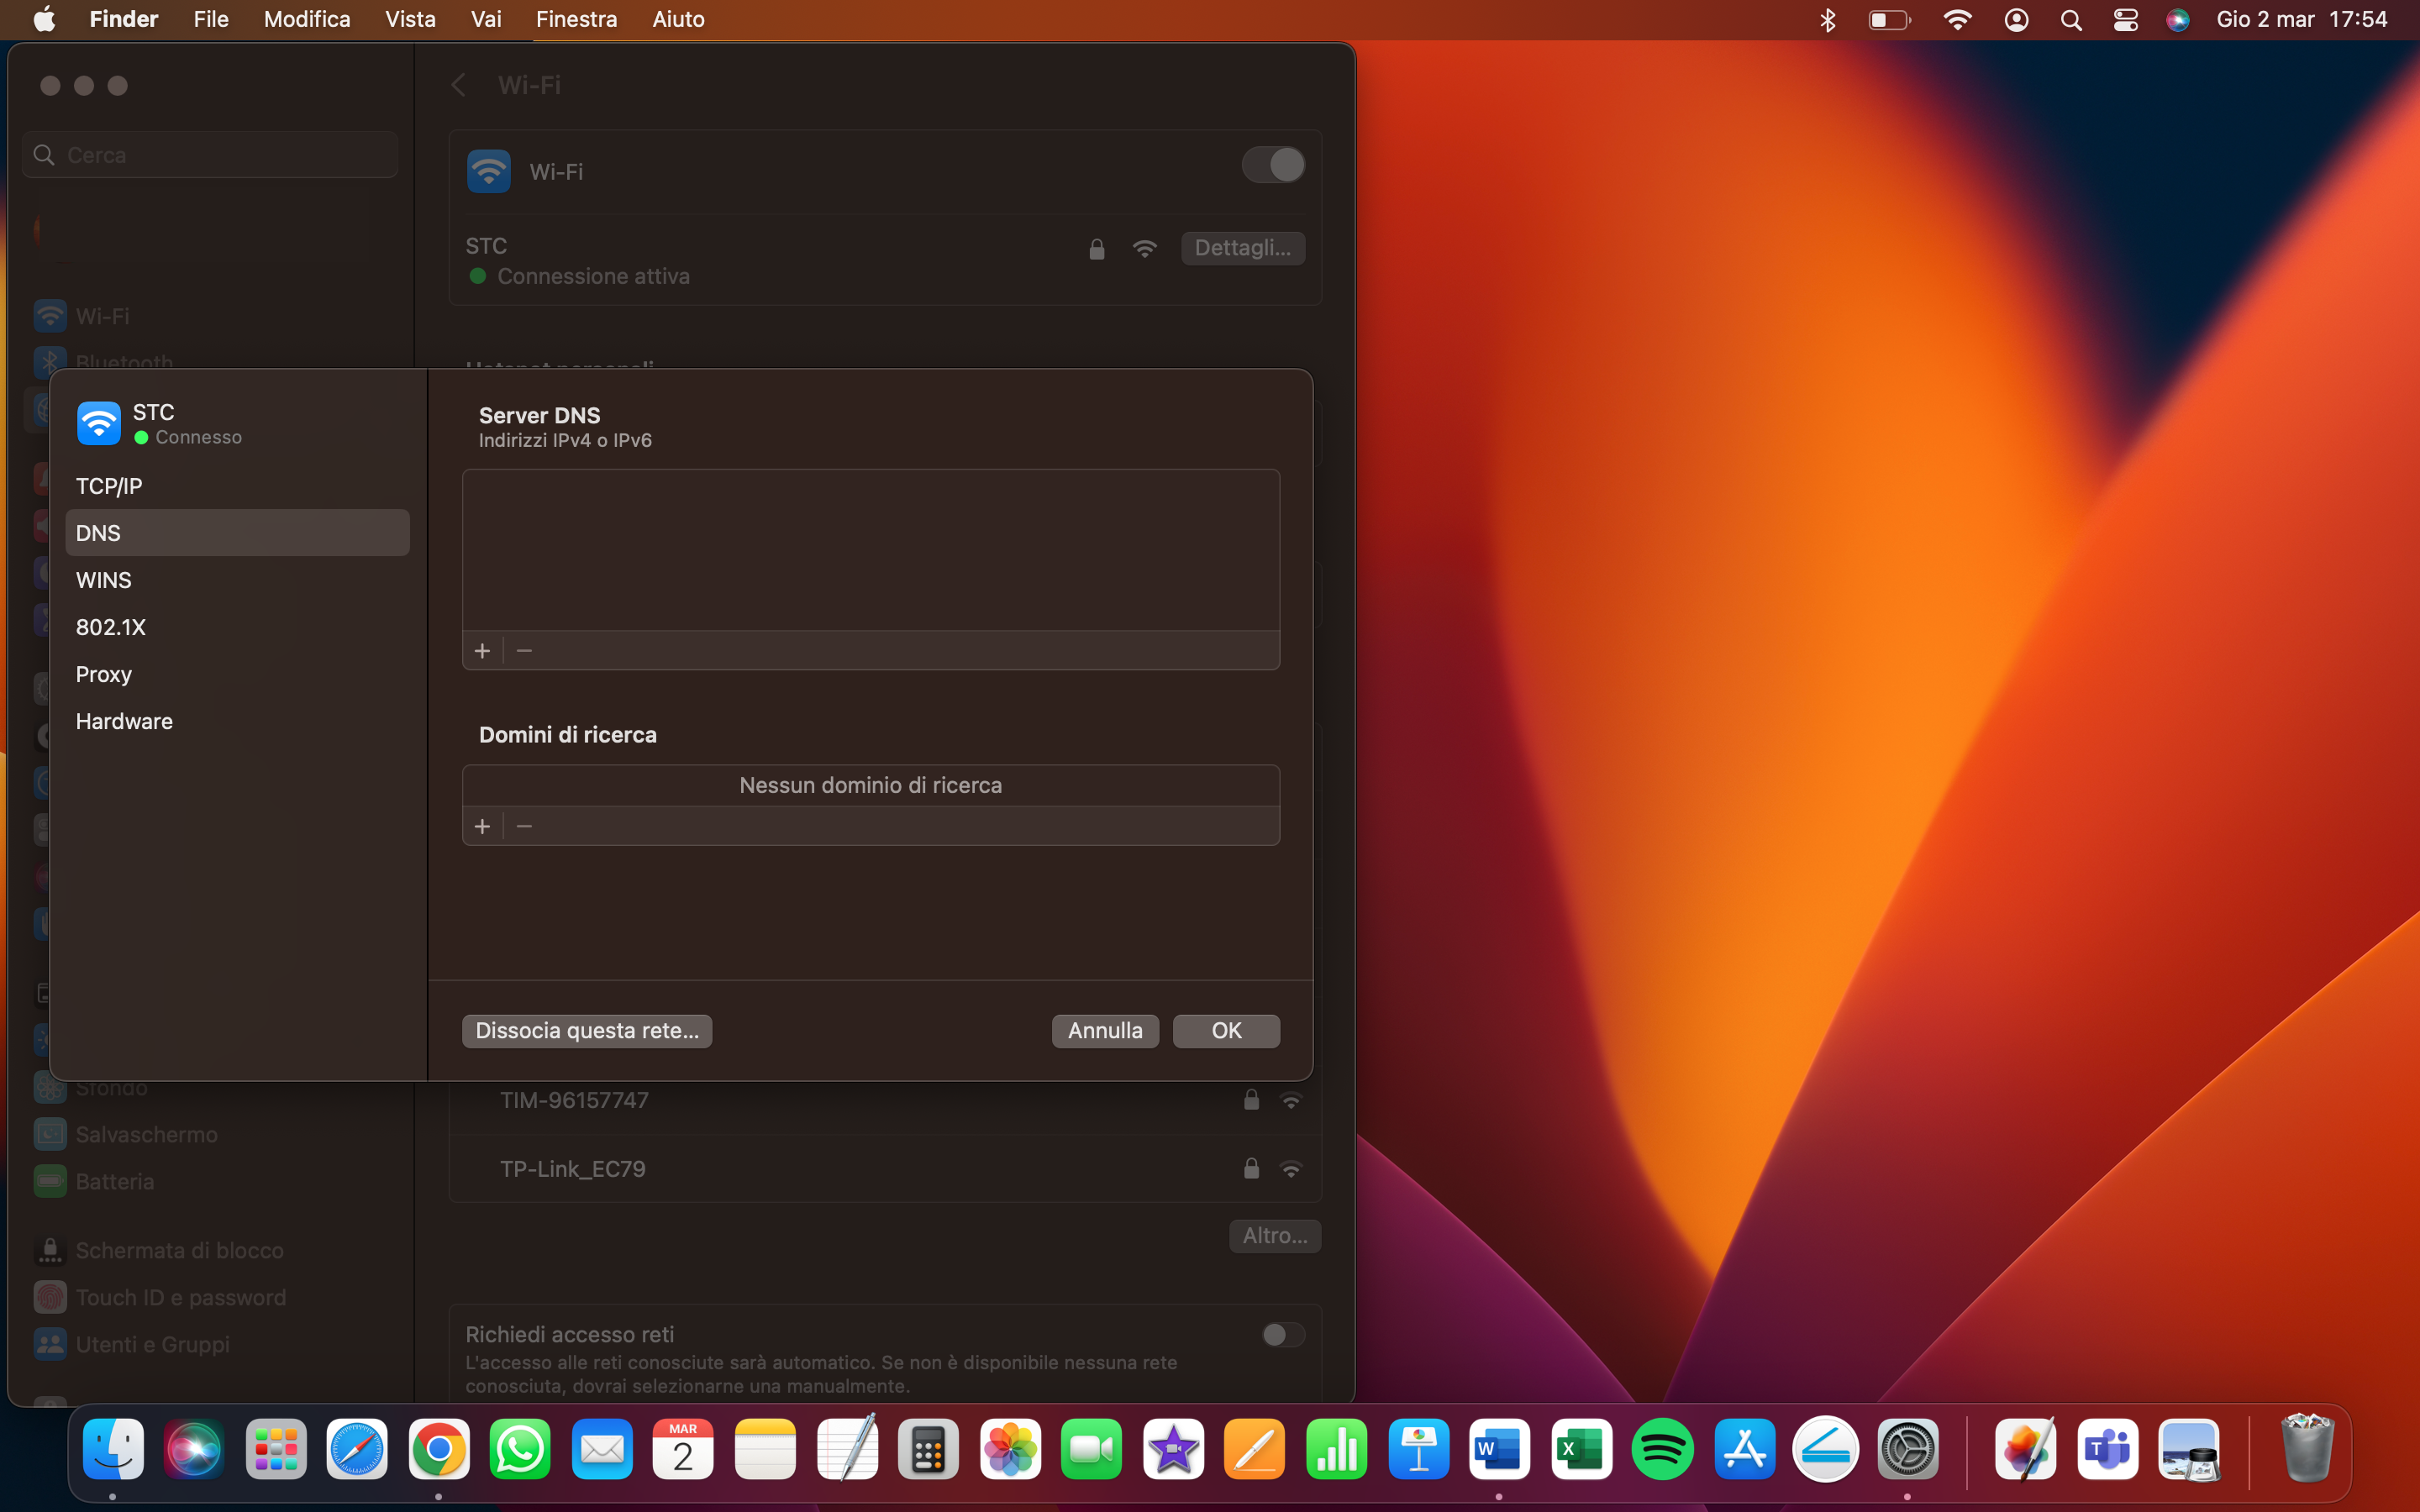Confirm DNS settings with OK
The image size is (2420, 1512).
coord(1225,1030)
